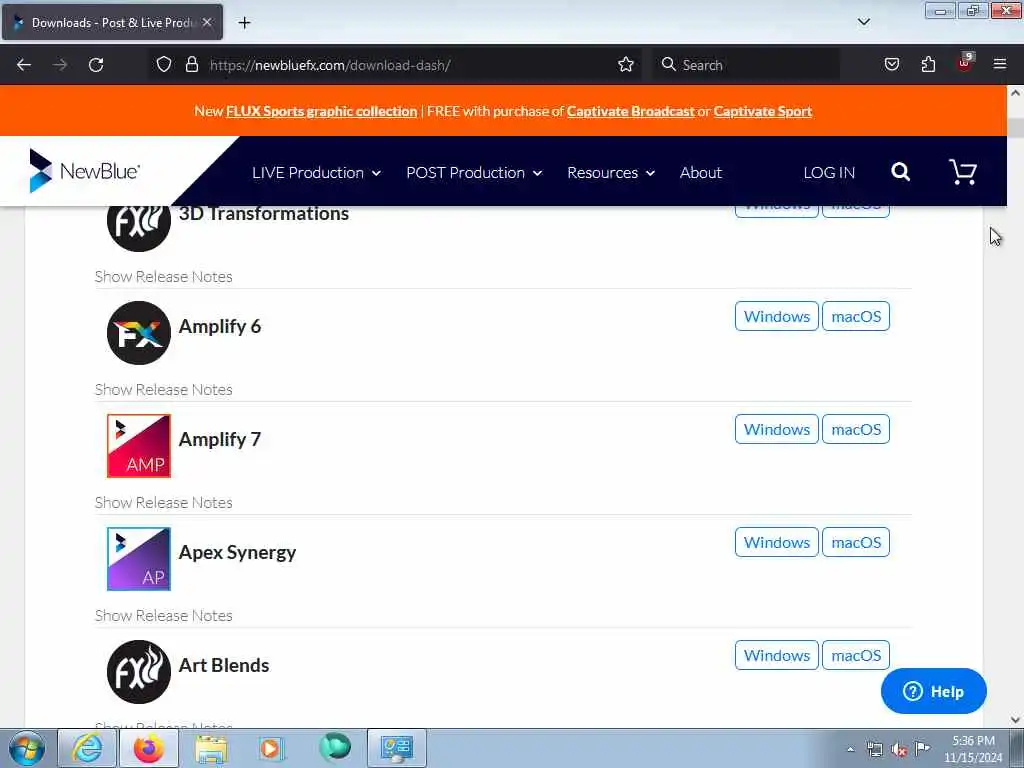The width and height of the screenshot is (1024, 768).
Task: Click the Apex Synergy AP icon
Action: tap(138, 559)
